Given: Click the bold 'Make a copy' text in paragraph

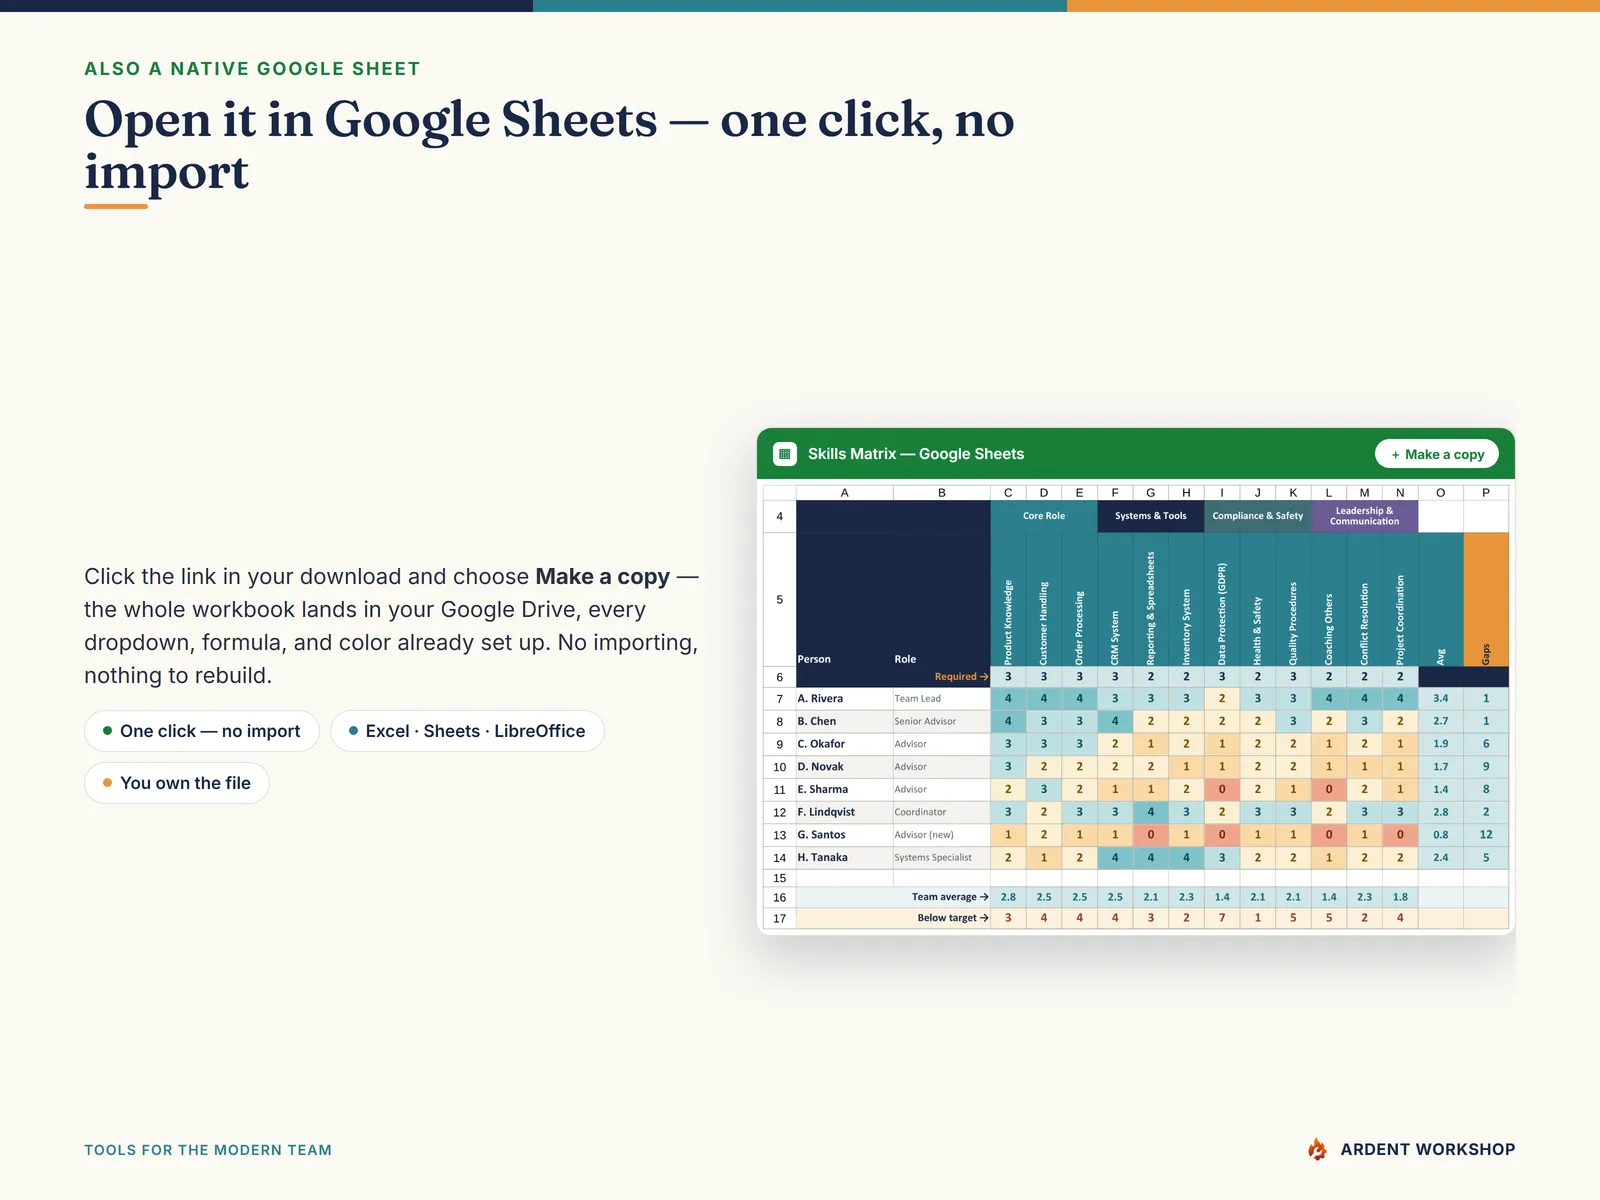Looking at the screenshot, I should coord(602,577).
